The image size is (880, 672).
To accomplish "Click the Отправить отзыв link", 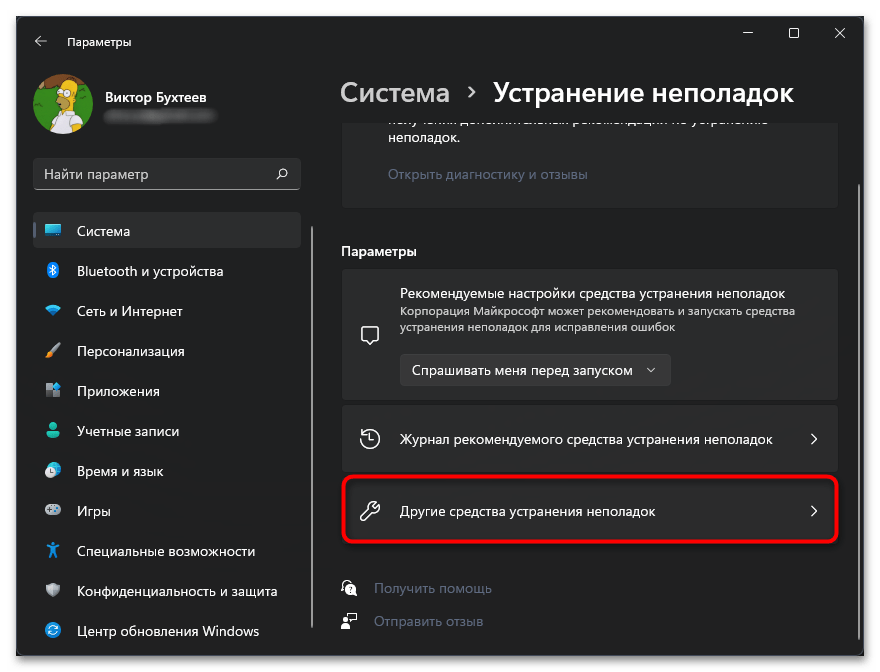I will tap(428, 621).
